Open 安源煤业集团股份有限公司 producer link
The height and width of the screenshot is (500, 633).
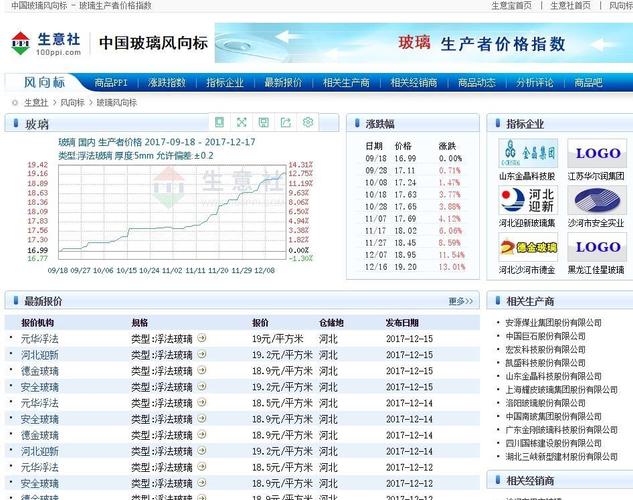pyautogui.click(x=553, y=323)
